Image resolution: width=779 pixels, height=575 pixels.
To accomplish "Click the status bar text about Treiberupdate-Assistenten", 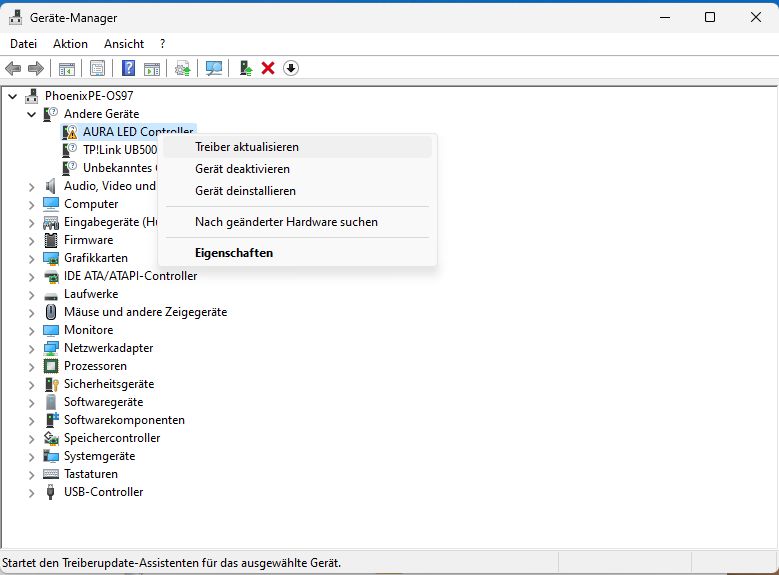I will [x=171, y=563].
